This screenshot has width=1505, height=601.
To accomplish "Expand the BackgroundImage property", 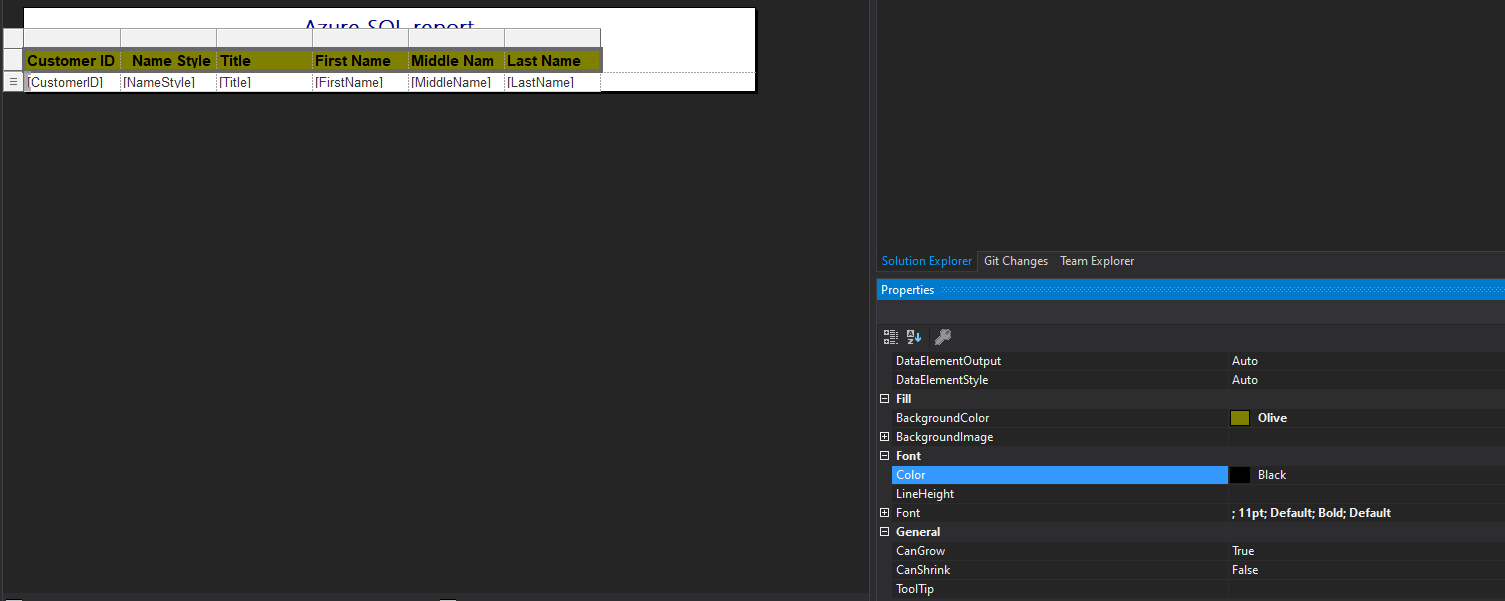I will tap(884, 437).
